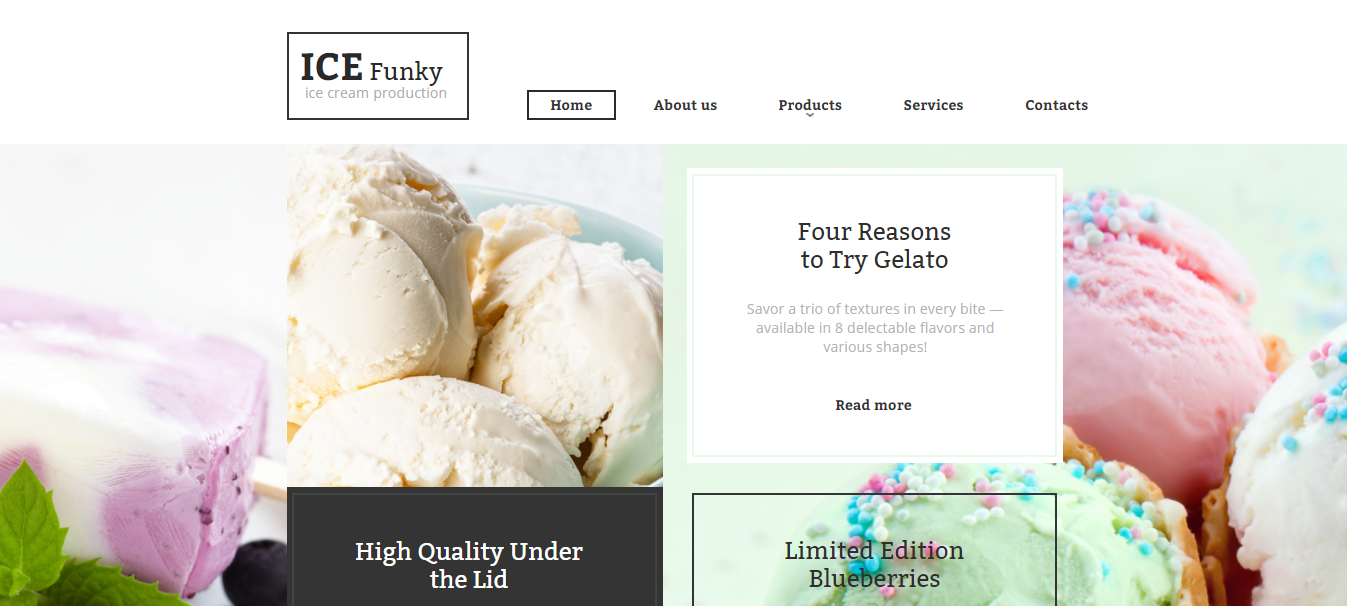Screen dimensions: 1347x606
Task: Navigate to the Services page
Action: click(x=933, y=105)
